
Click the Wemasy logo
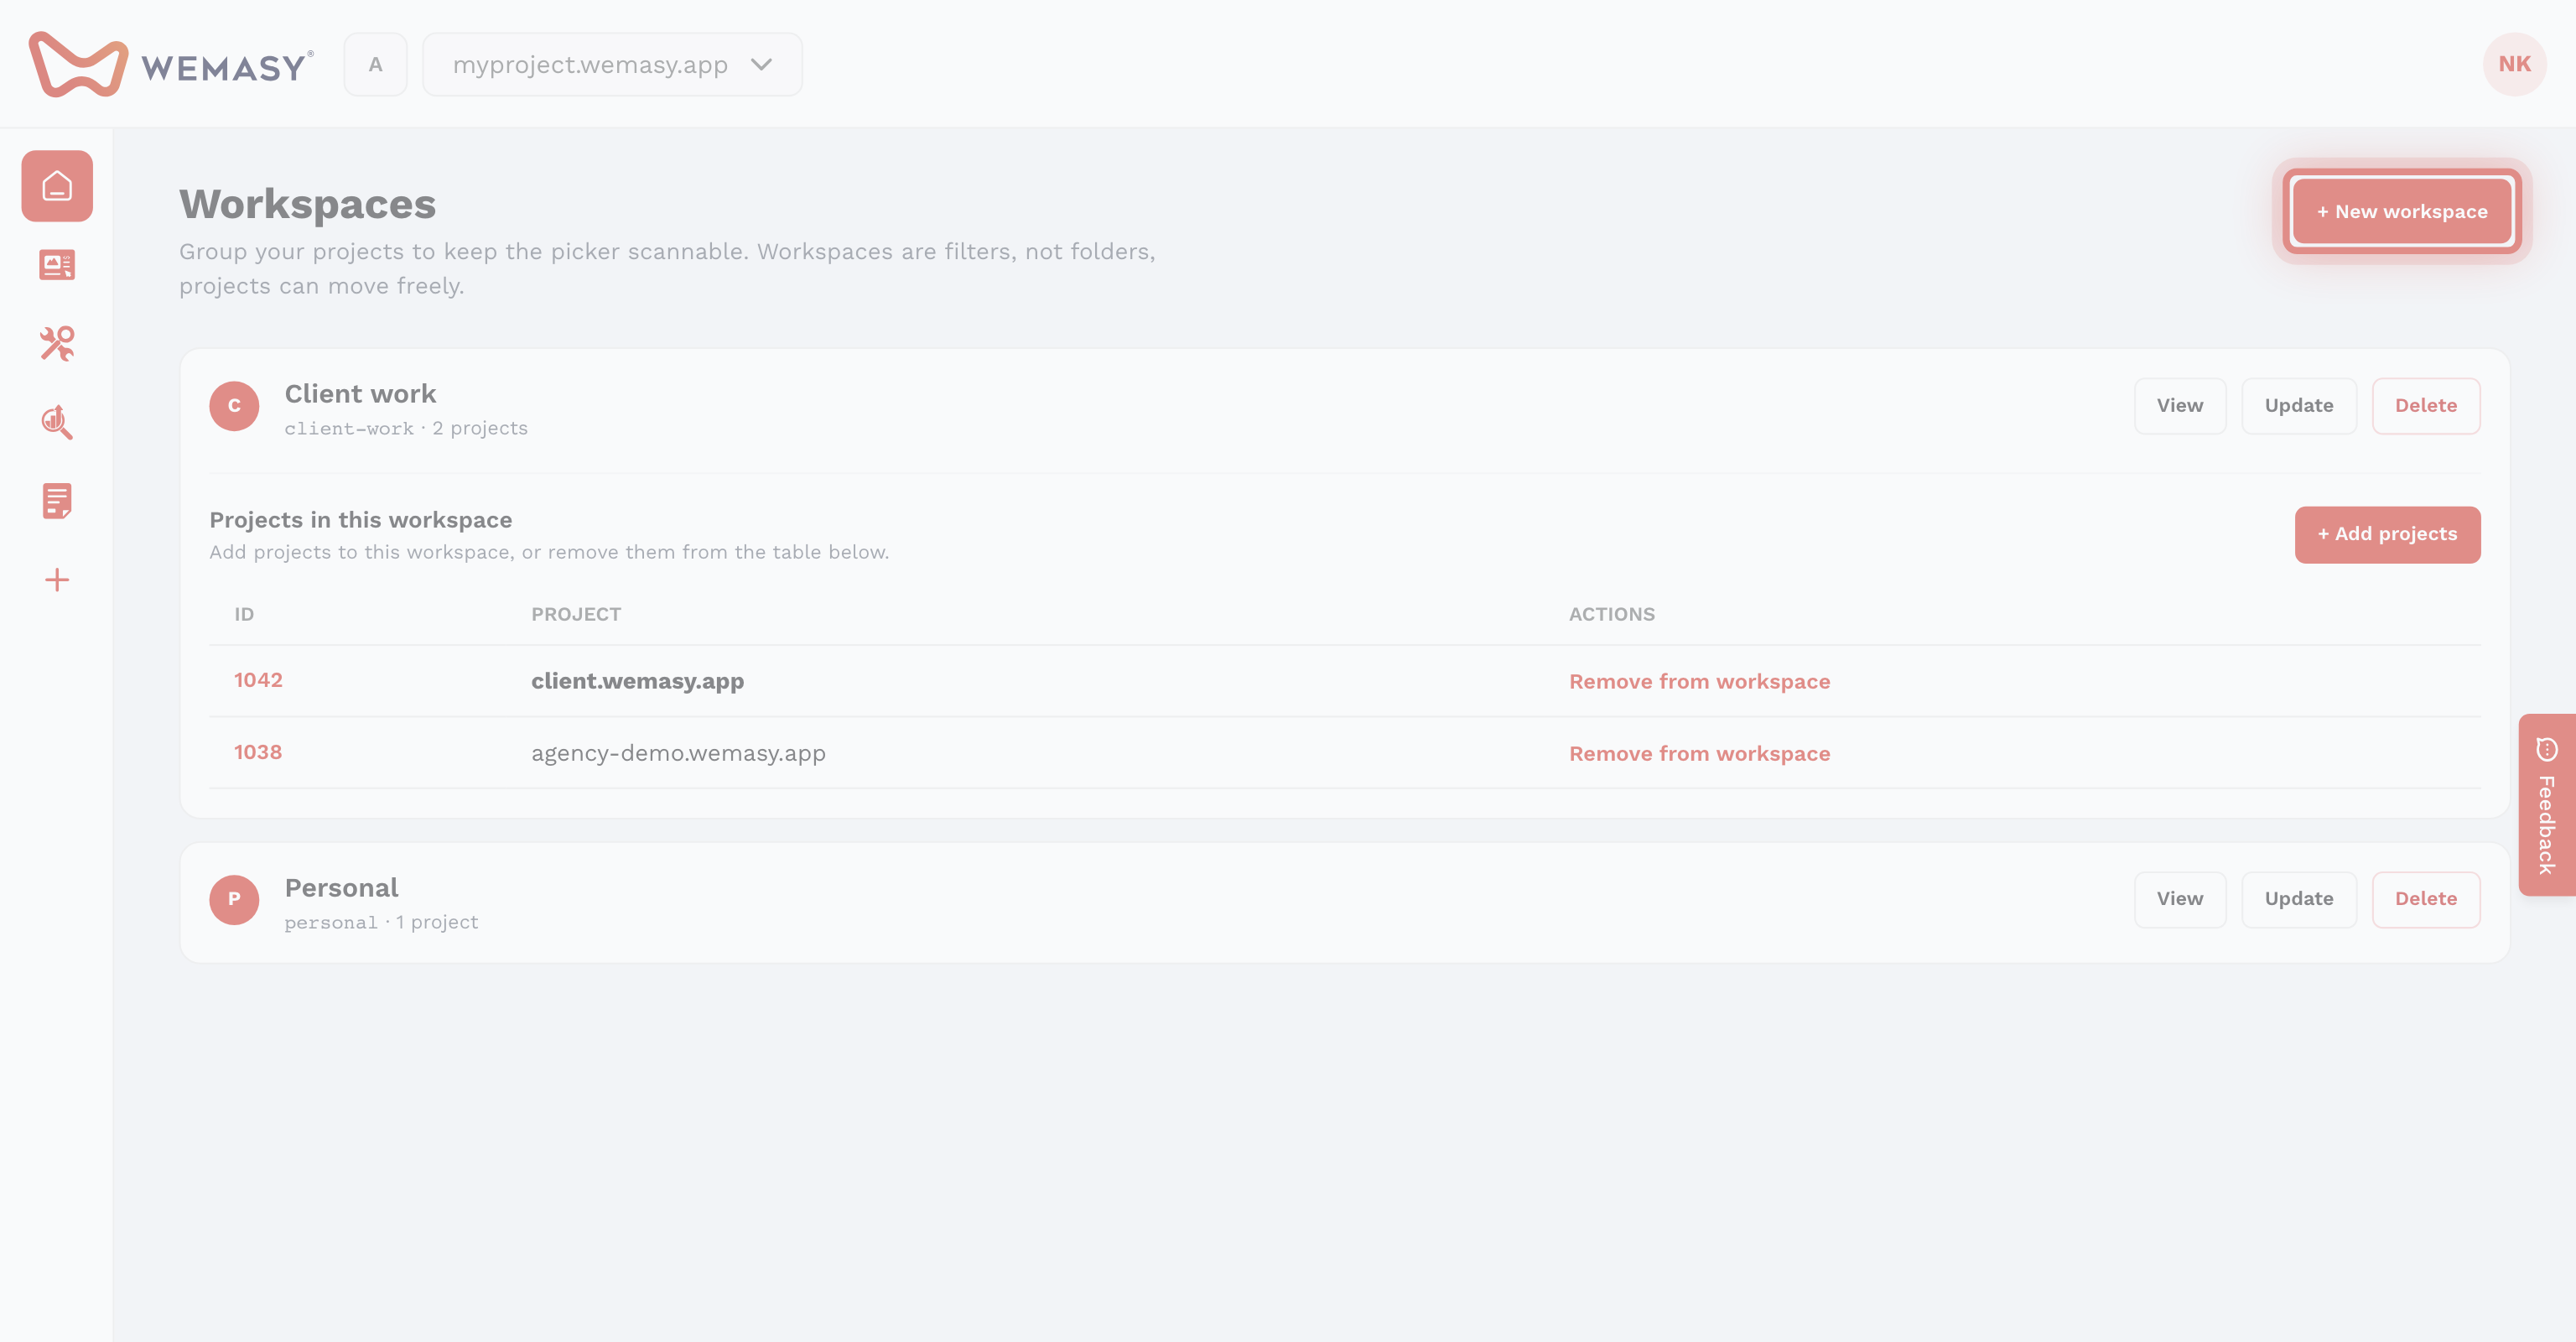tap(171, 64)
